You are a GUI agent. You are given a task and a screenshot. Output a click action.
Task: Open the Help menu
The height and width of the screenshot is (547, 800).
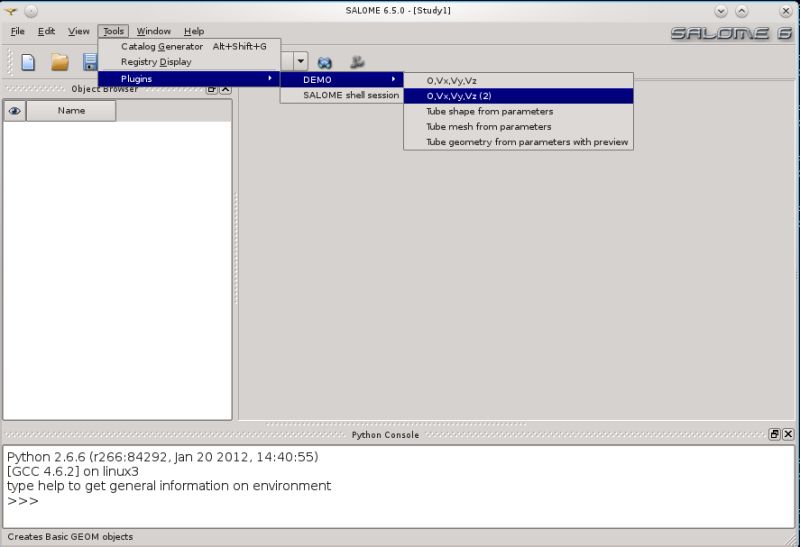click(194, 31)
